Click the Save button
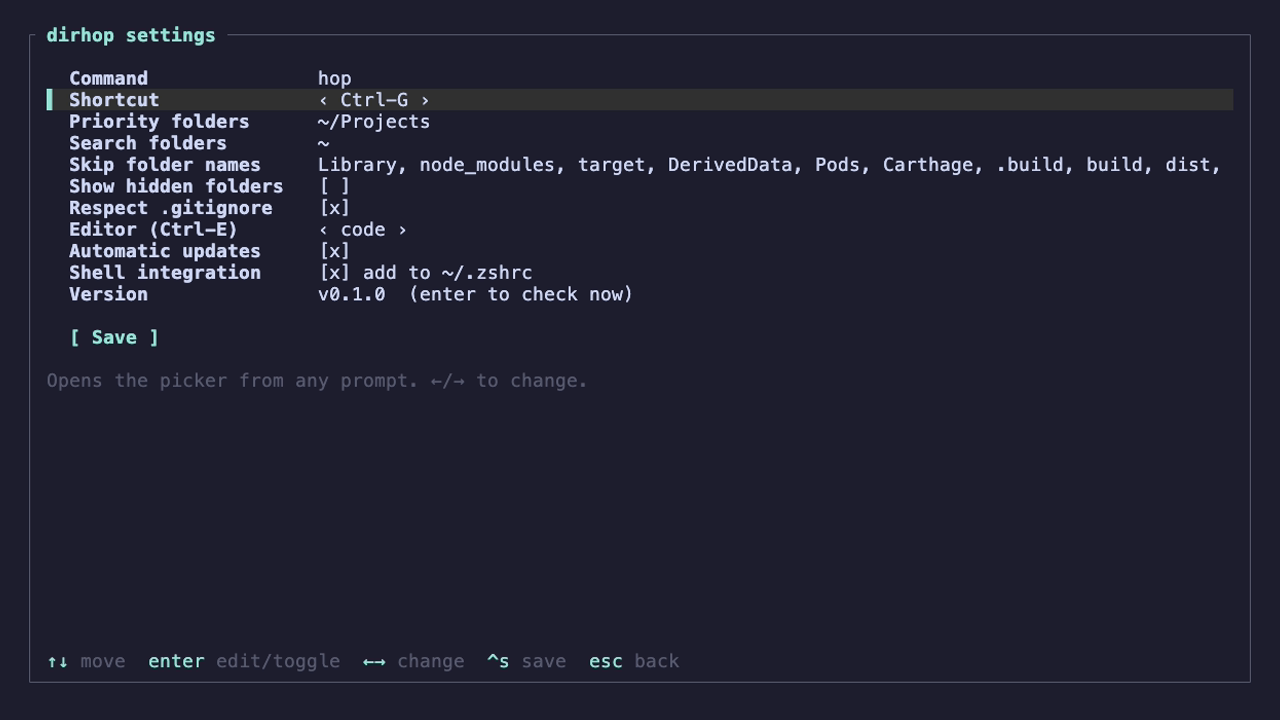Image resolution: width=1280 pixels, height=720 pixels. (114, 338)
